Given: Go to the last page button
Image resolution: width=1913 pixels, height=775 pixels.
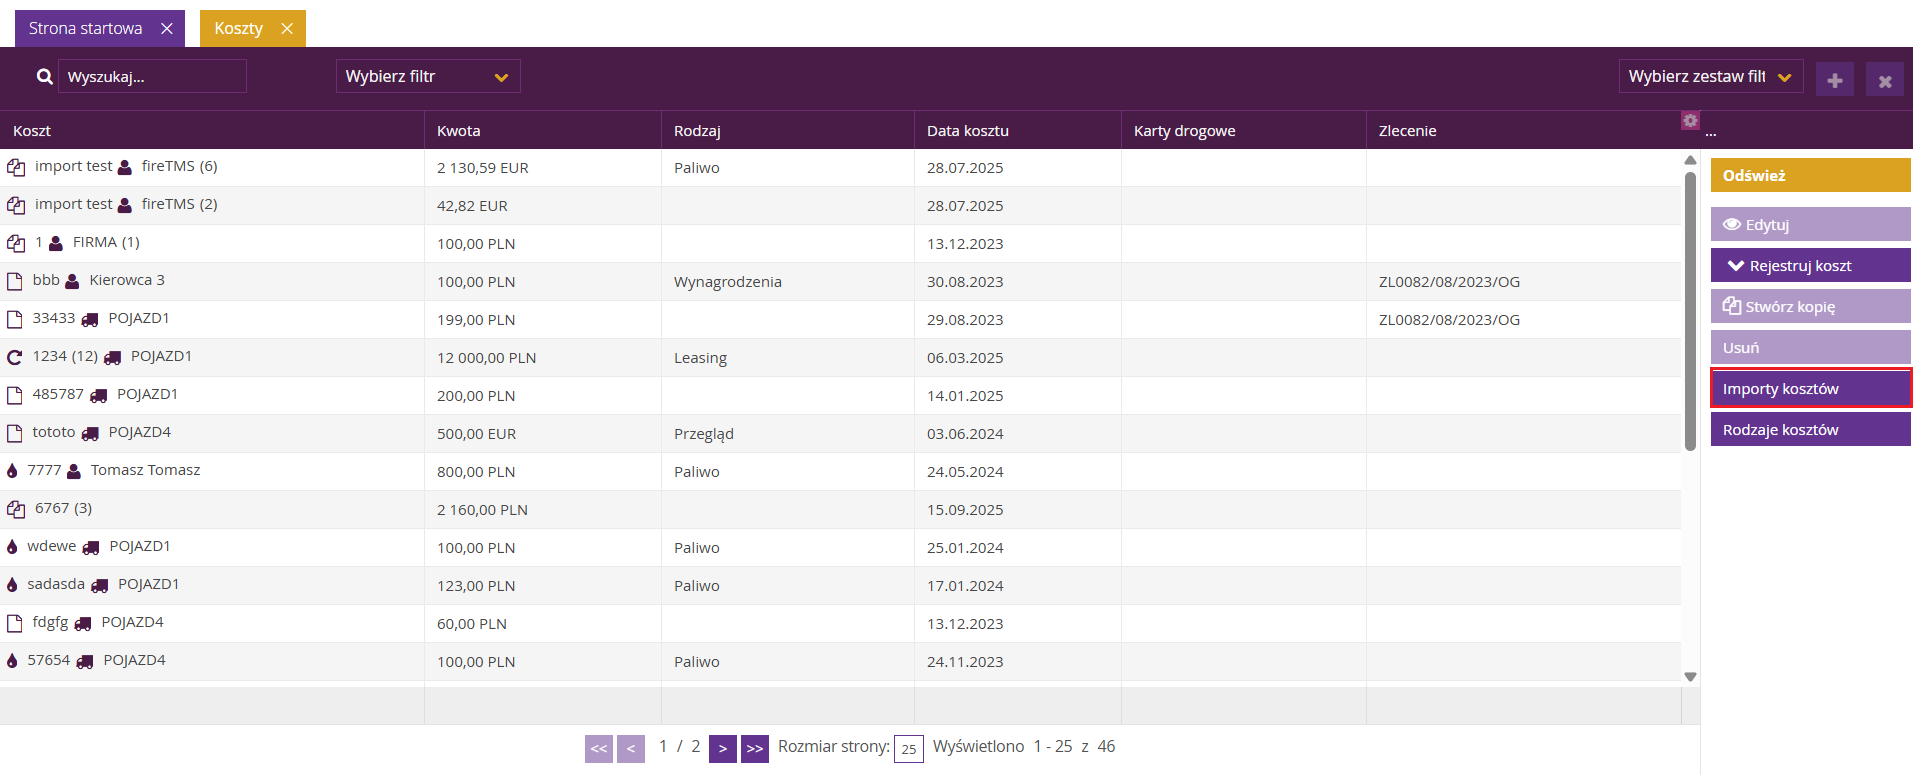Looking at the screenshot, I should [755, 748].
